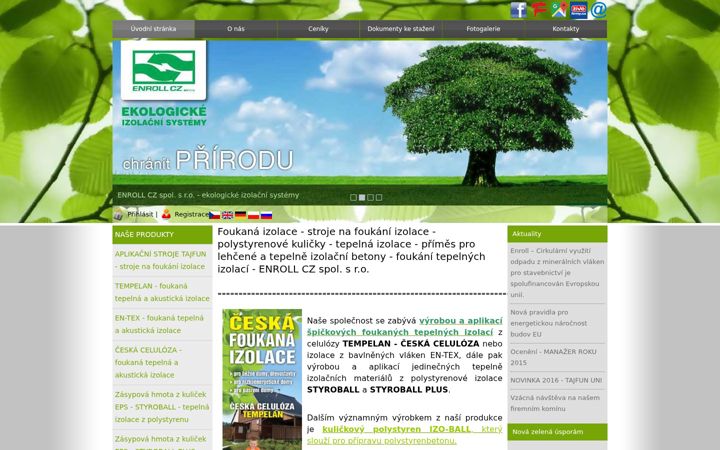Select the second banner slide dot
Screen dimensions: 720x450
(x=362, y=197)
